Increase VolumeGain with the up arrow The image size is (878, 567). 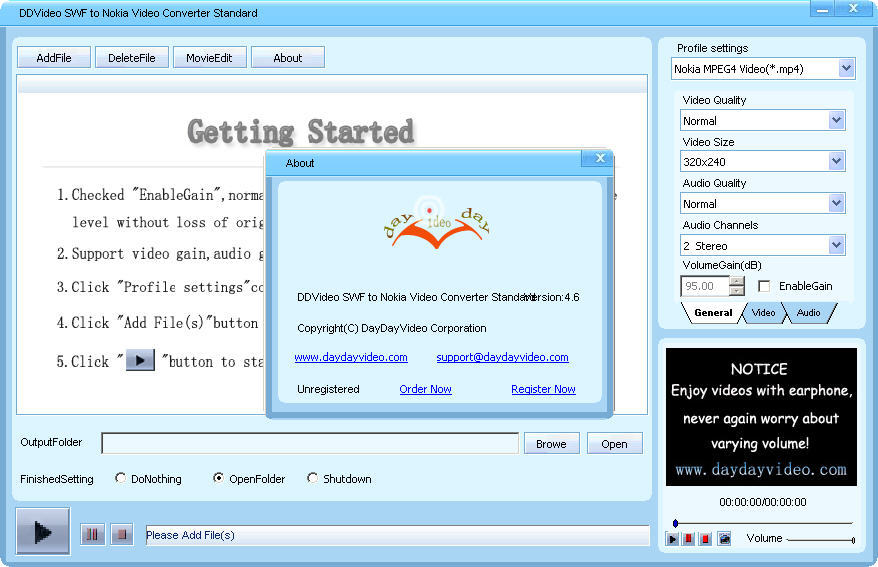point(737,281)
